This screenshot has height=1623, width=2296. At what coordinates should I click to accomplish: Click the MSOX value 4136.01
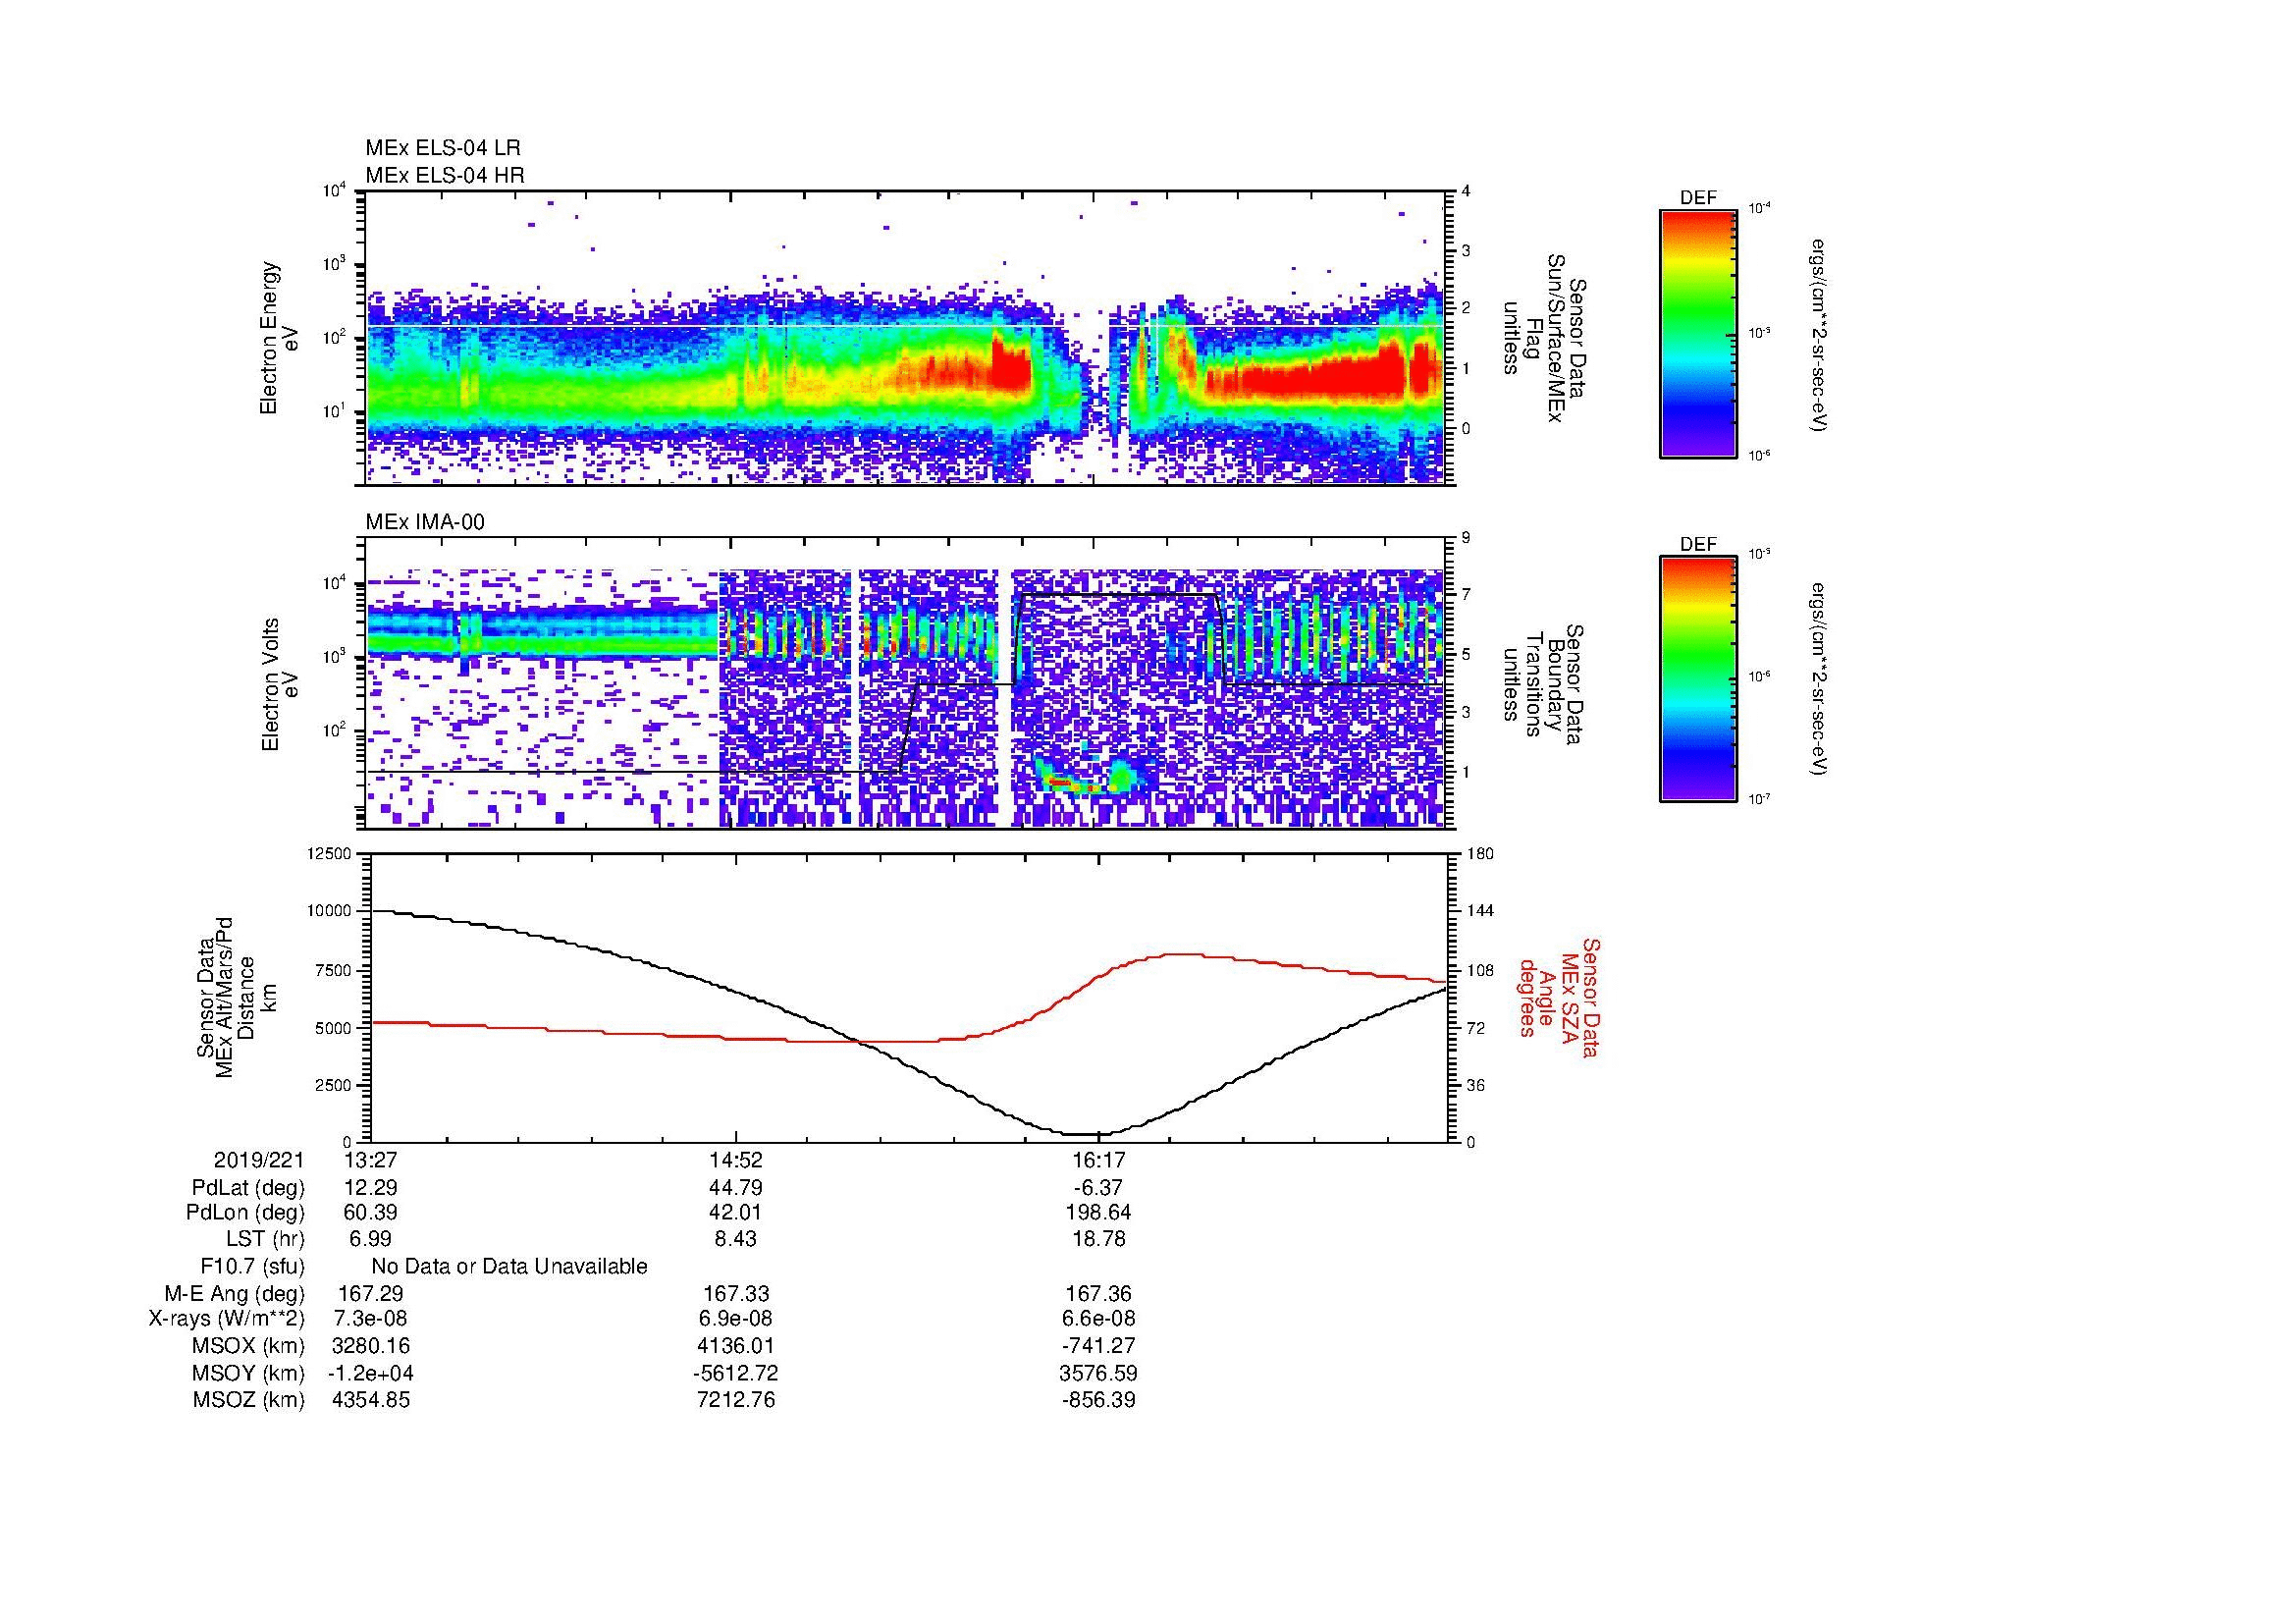click(x=735, y=1347)
